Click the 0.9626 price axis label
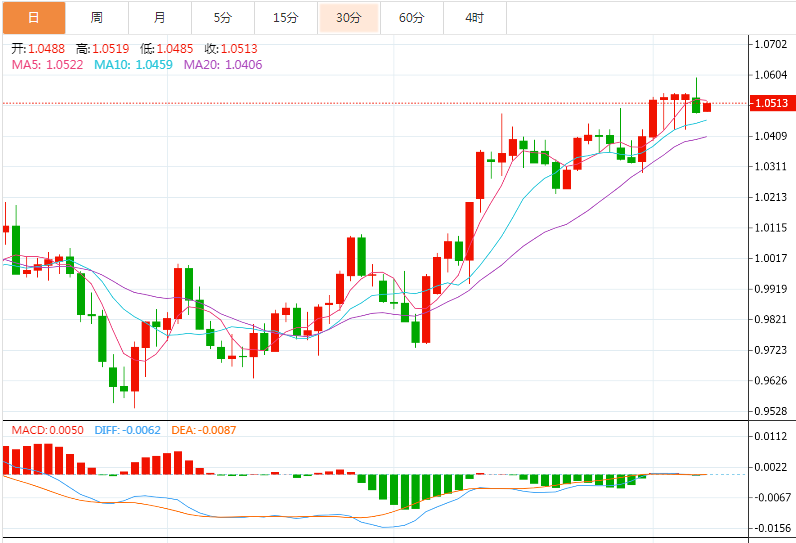Image resolution: width=796 pixels, height=543 pixels. [x=771, y=380]
